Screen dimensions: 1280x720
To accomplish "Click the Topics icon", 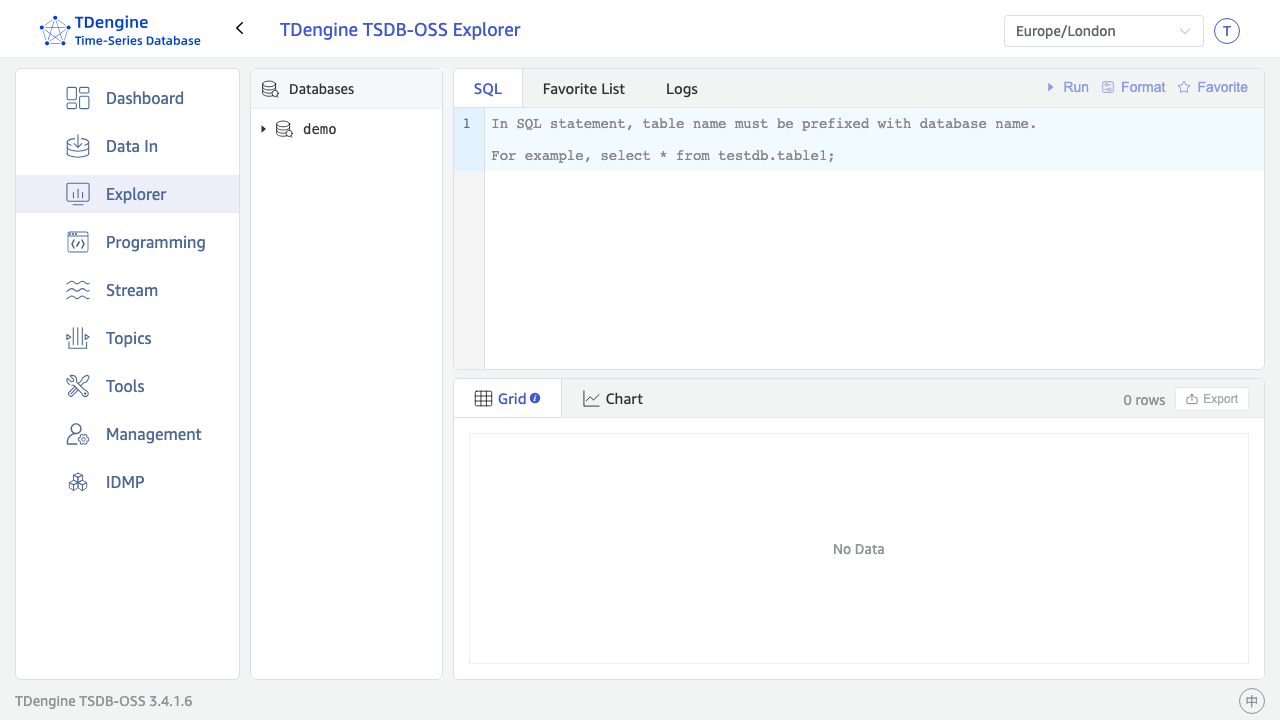I will (x=78, y=338).
